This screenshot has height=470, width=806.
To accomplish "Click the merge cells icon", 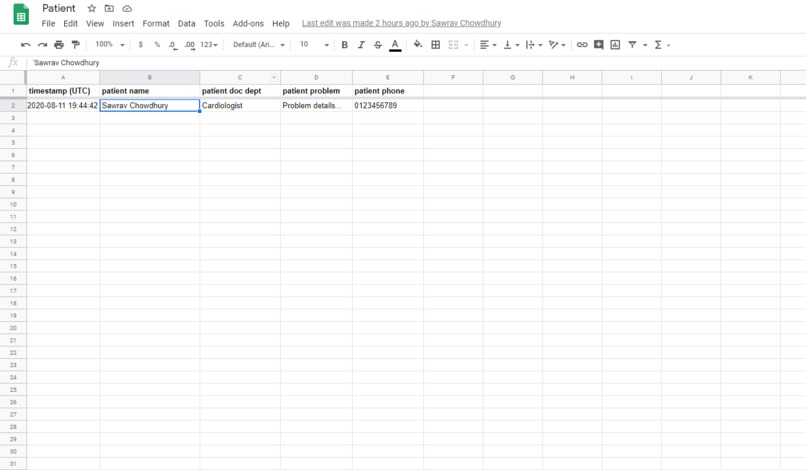I will pyautogui.click(x=453, y=45).
